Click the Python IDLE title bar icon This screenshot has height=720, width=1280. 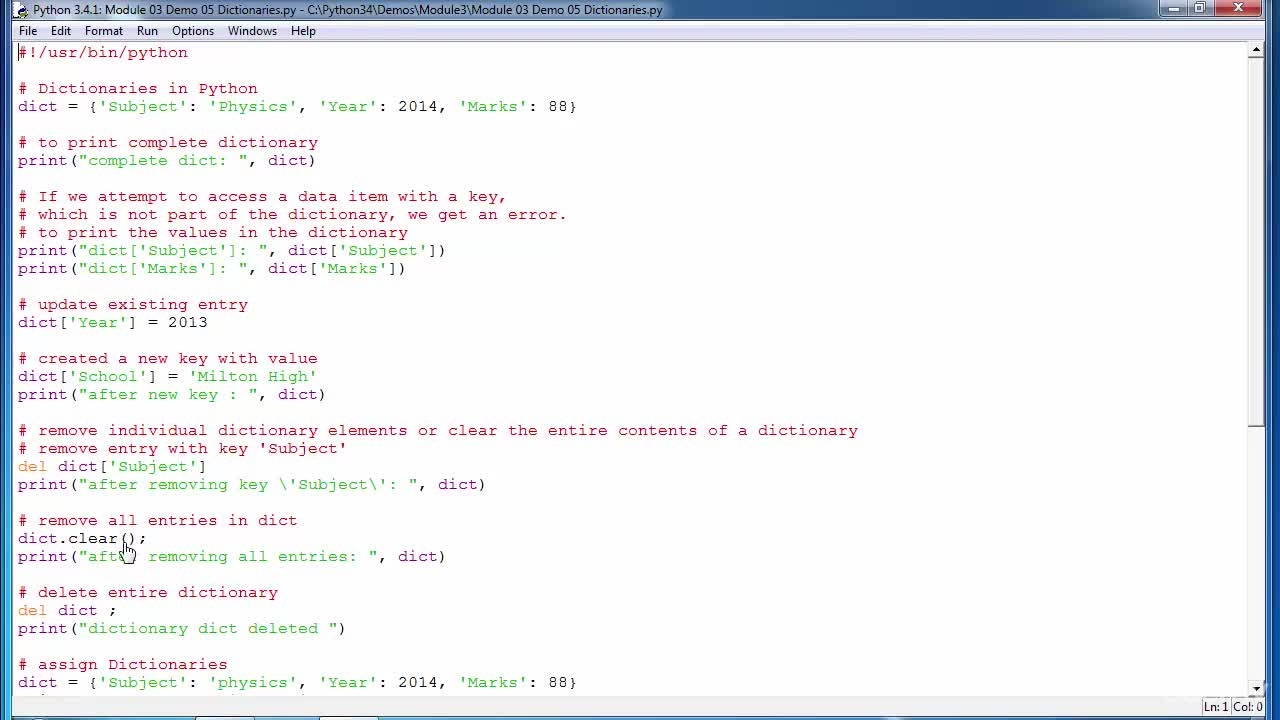point(20,10)
